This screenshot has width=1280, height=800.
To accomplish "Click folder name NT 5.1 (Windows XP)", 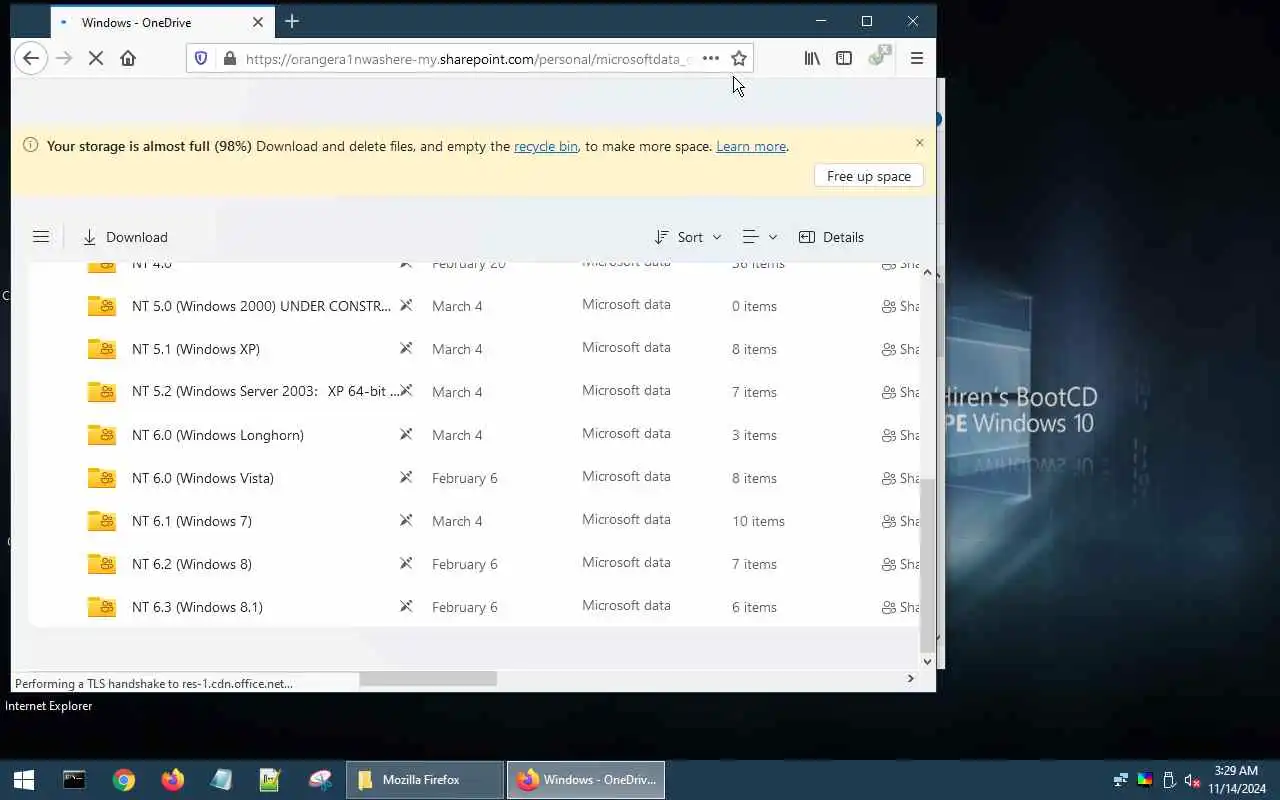I will [x=196, y=349].
